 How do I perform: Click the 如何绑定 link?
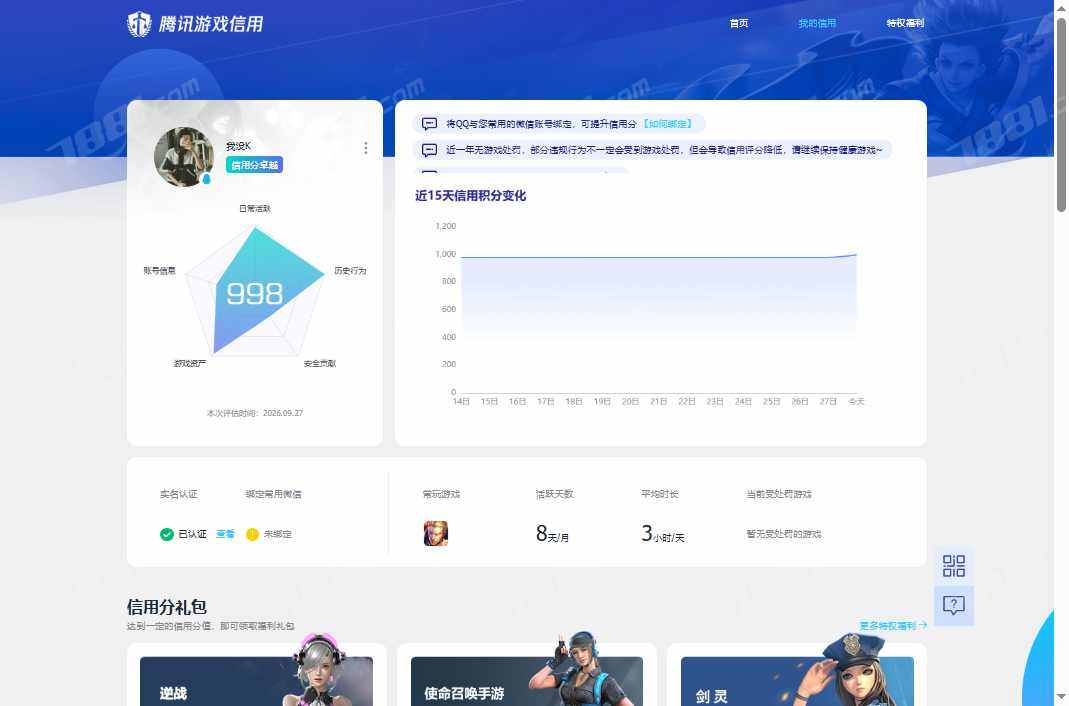[x=667, y=124]
